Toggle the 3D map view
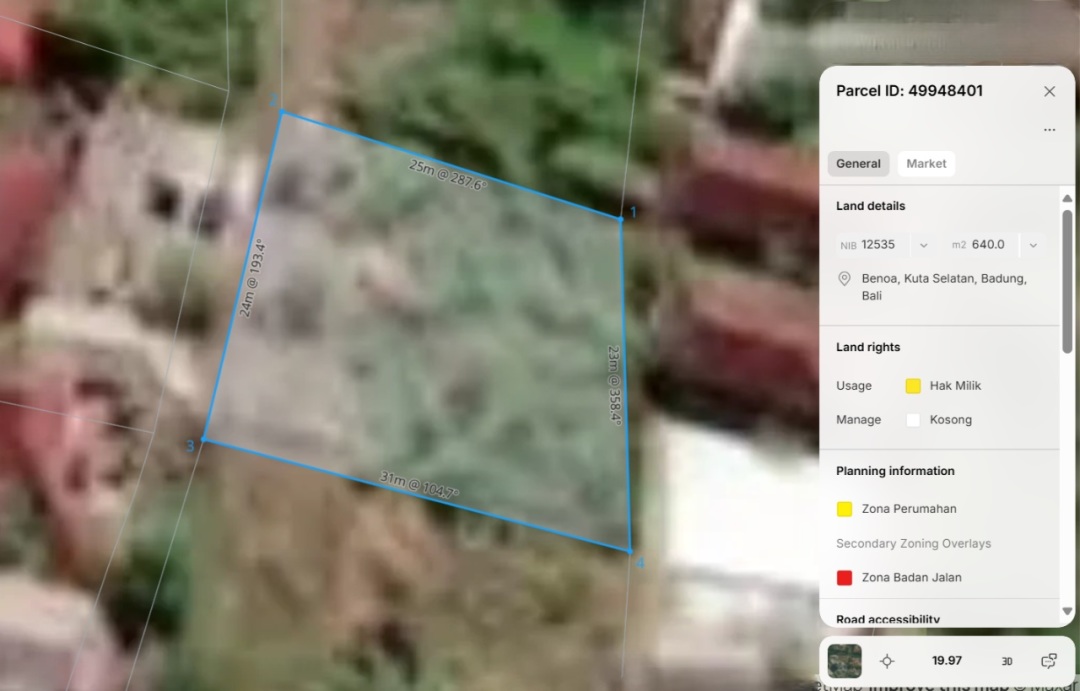Viewport: 1080px width, 691px height. click(x=1007, y=661)
